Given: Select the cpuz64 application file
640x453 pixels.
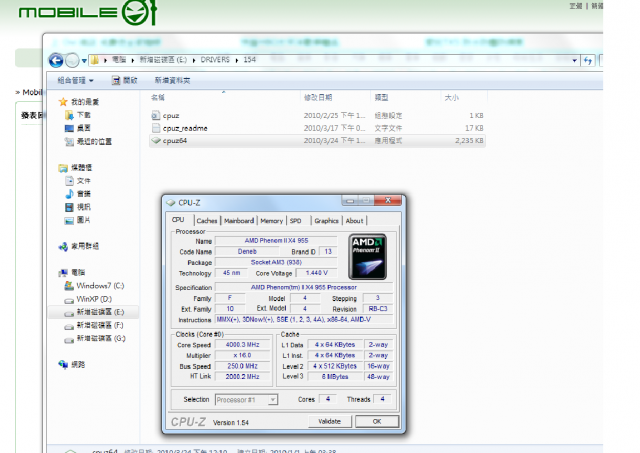Looking at the screenshot, I should pyautogui.click(x=318, y=141).
